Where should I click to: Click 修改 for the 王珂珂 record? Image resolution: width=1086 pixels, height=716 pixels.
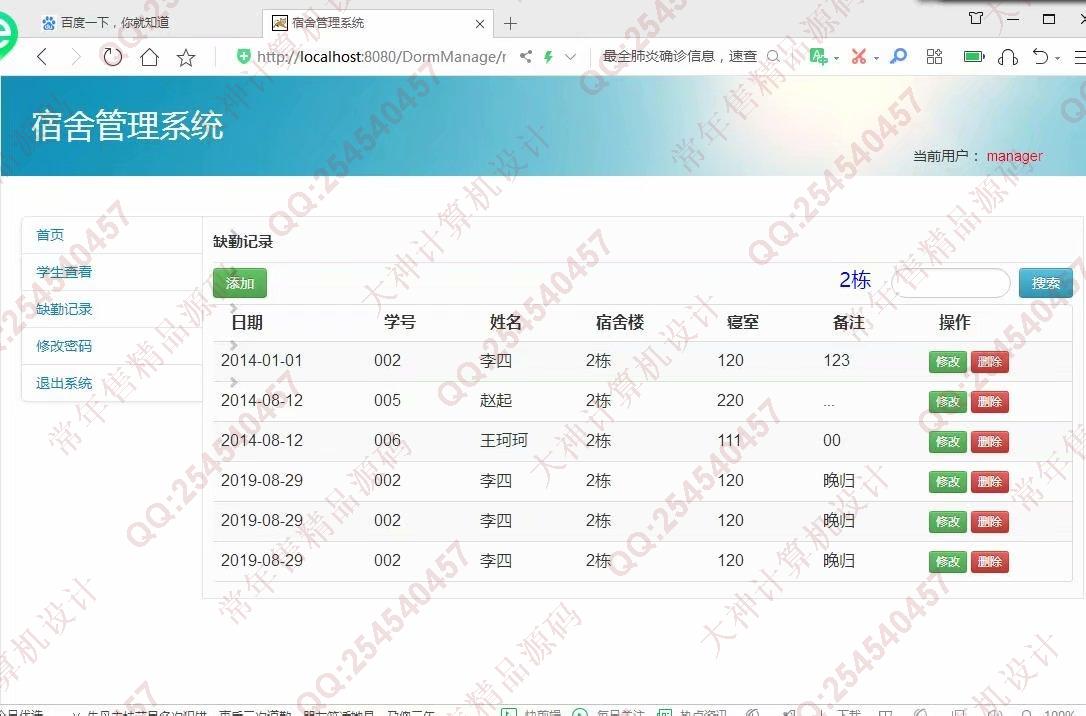(x=947, y=442)
